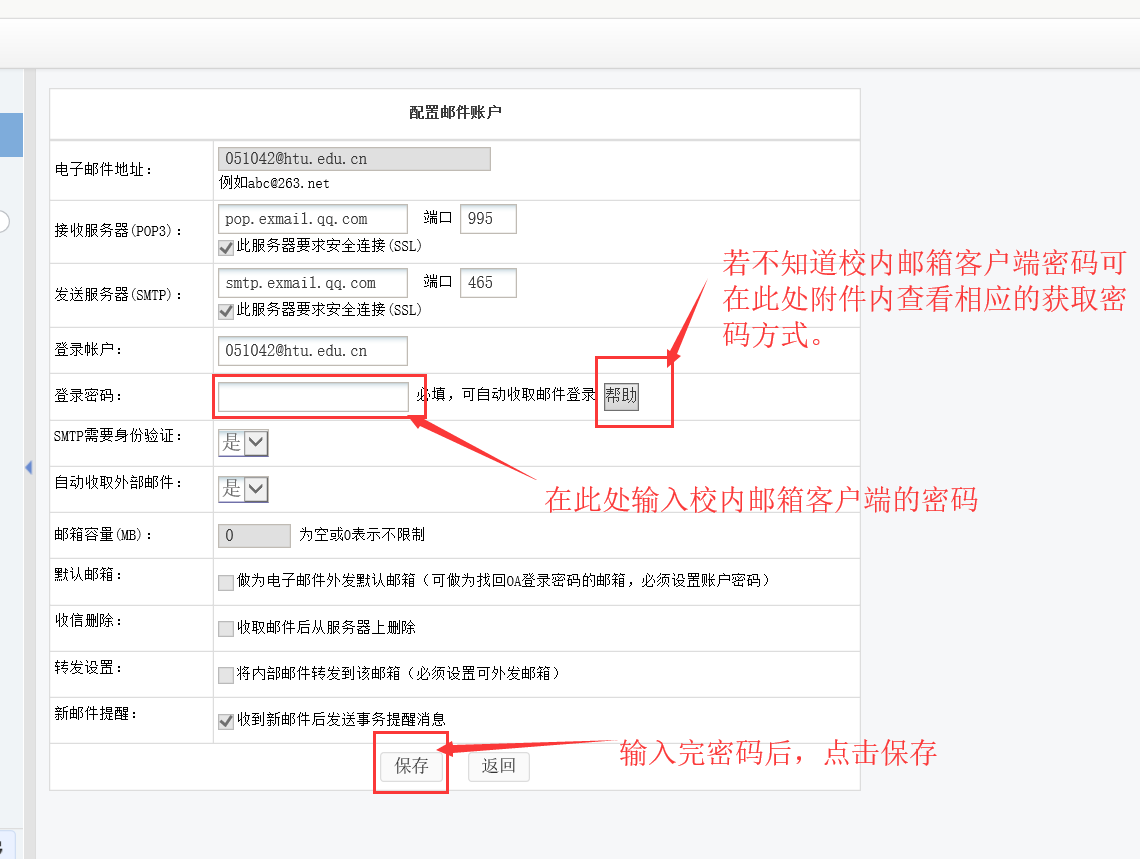Click the 帮助 help button

click(x=621, y=396)
